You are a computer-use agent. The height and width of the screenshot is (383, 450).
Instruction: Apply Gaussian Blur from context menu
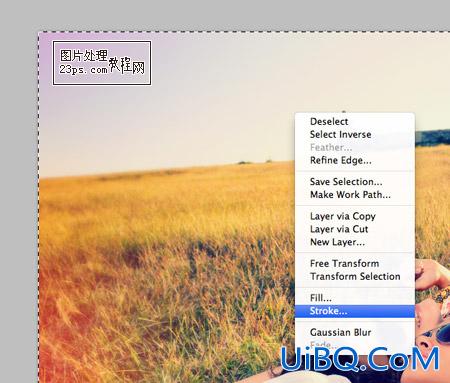355,332
